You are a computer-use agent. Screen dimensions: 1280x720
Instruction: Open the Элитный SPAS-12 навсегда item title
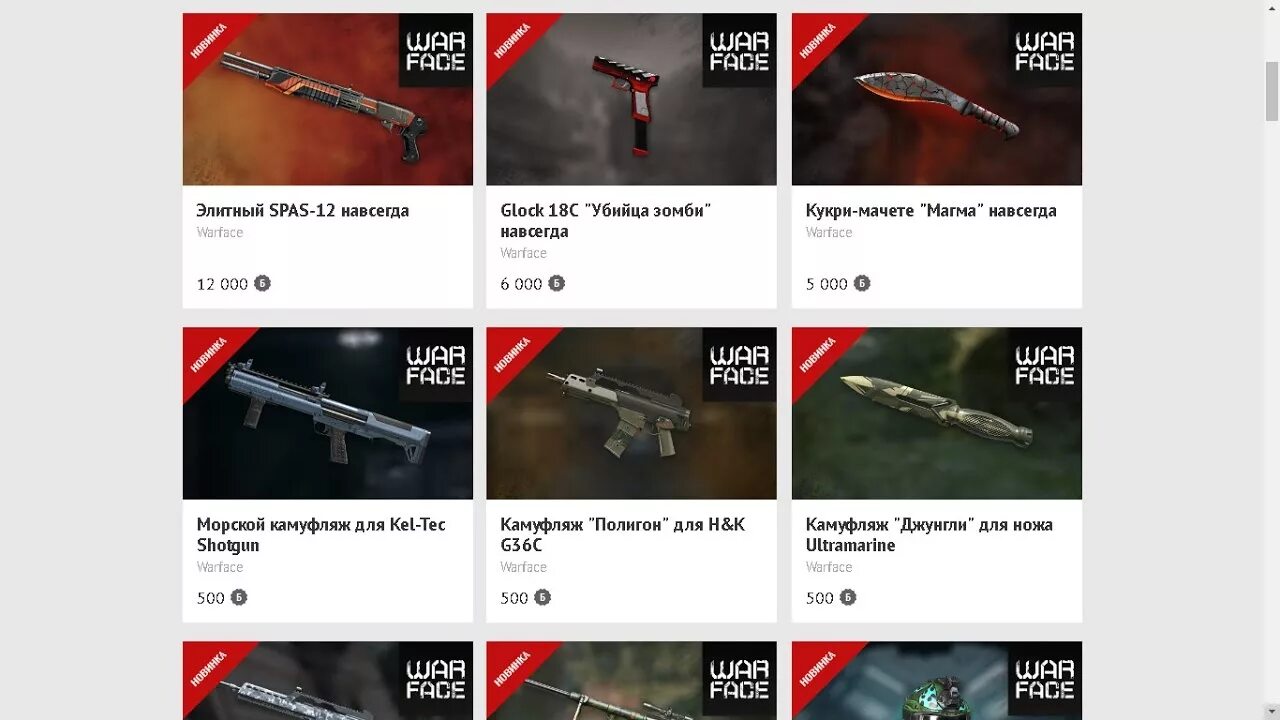coord(303,210)
